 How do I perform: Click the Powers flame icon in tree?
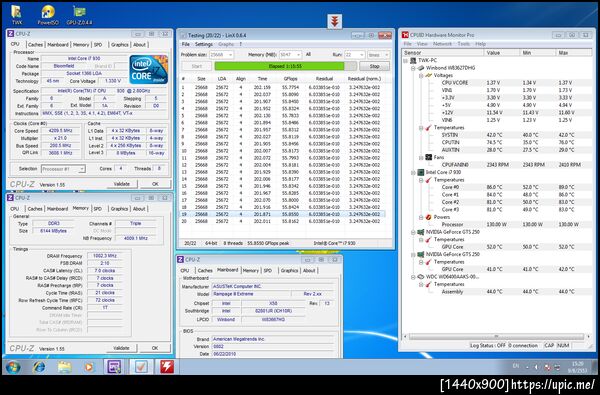tap(429, 217)
